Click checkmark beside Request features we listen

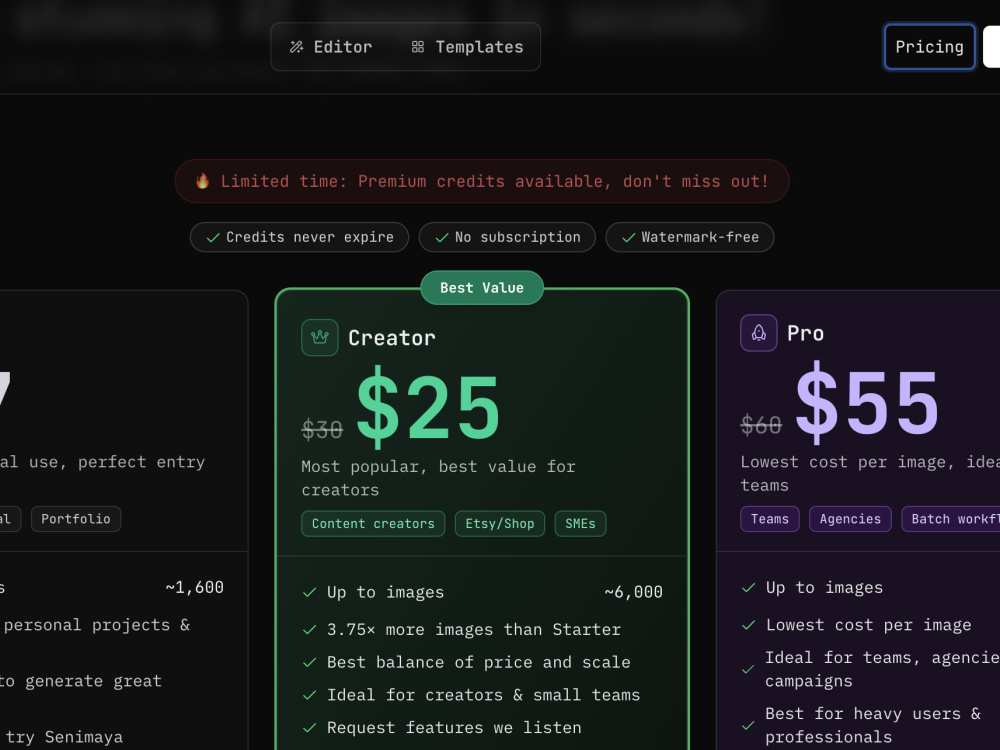tap(309, 728)
